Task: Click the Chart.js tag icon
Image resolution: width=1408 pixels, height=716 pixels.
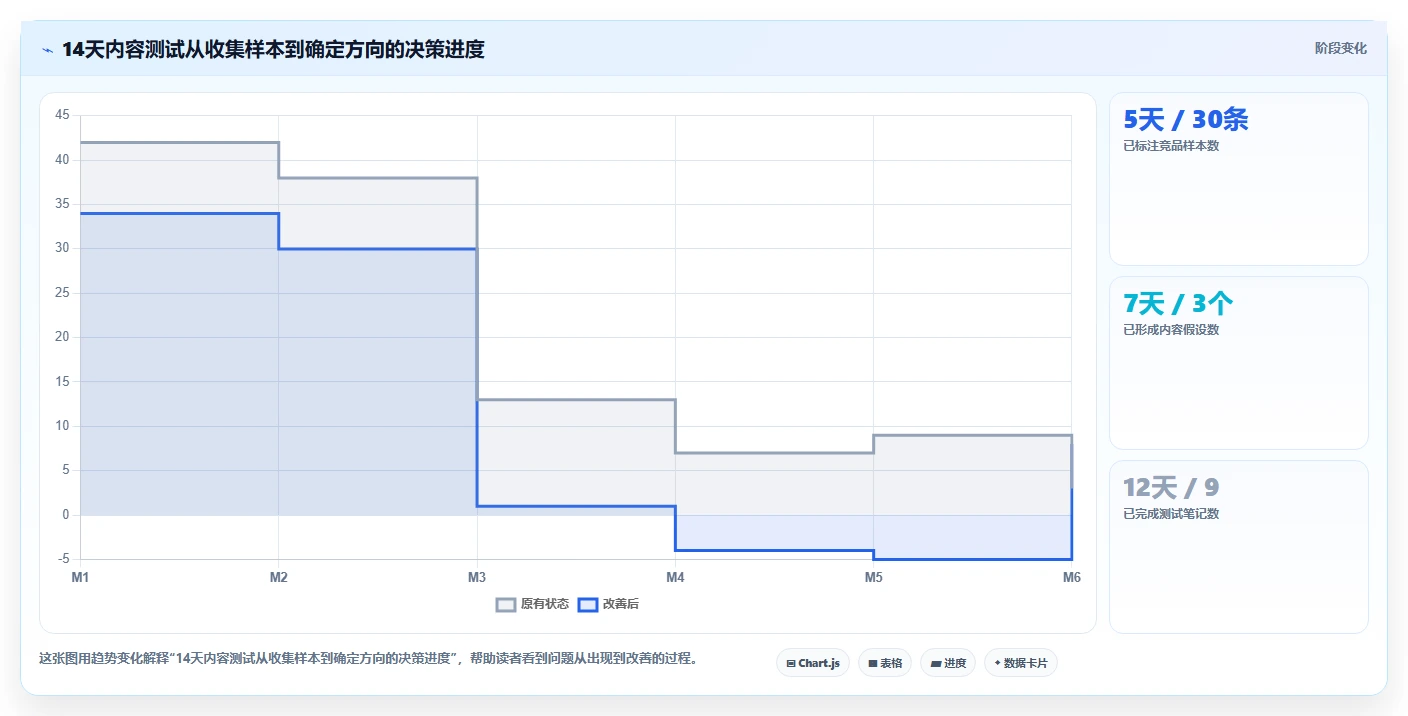Action: point(791,663)
